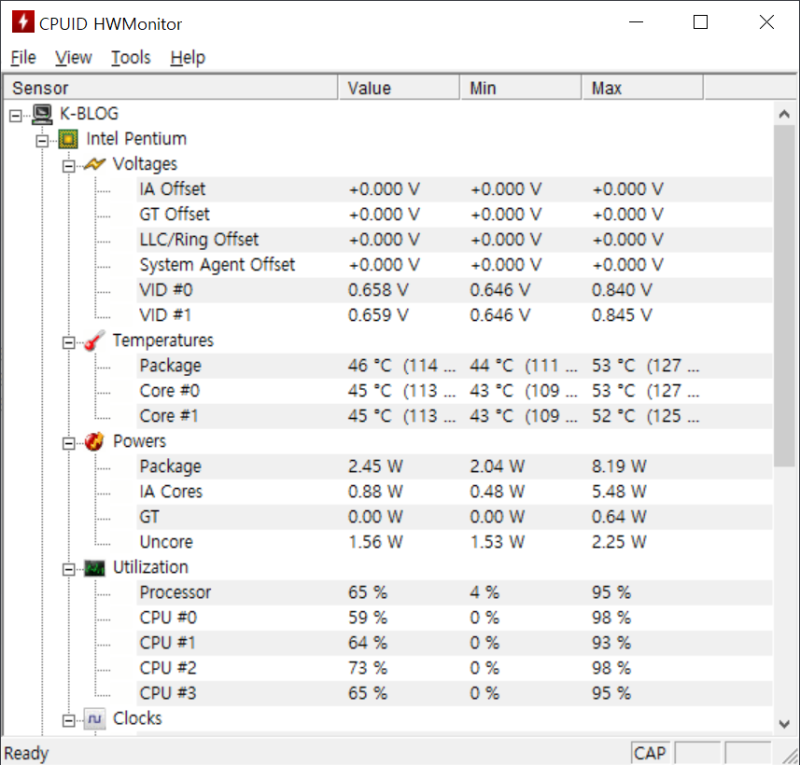This screenshot has height=765, width=800.
Task: Collapse the K-BLOG tree node
Action: pos(14,114)
